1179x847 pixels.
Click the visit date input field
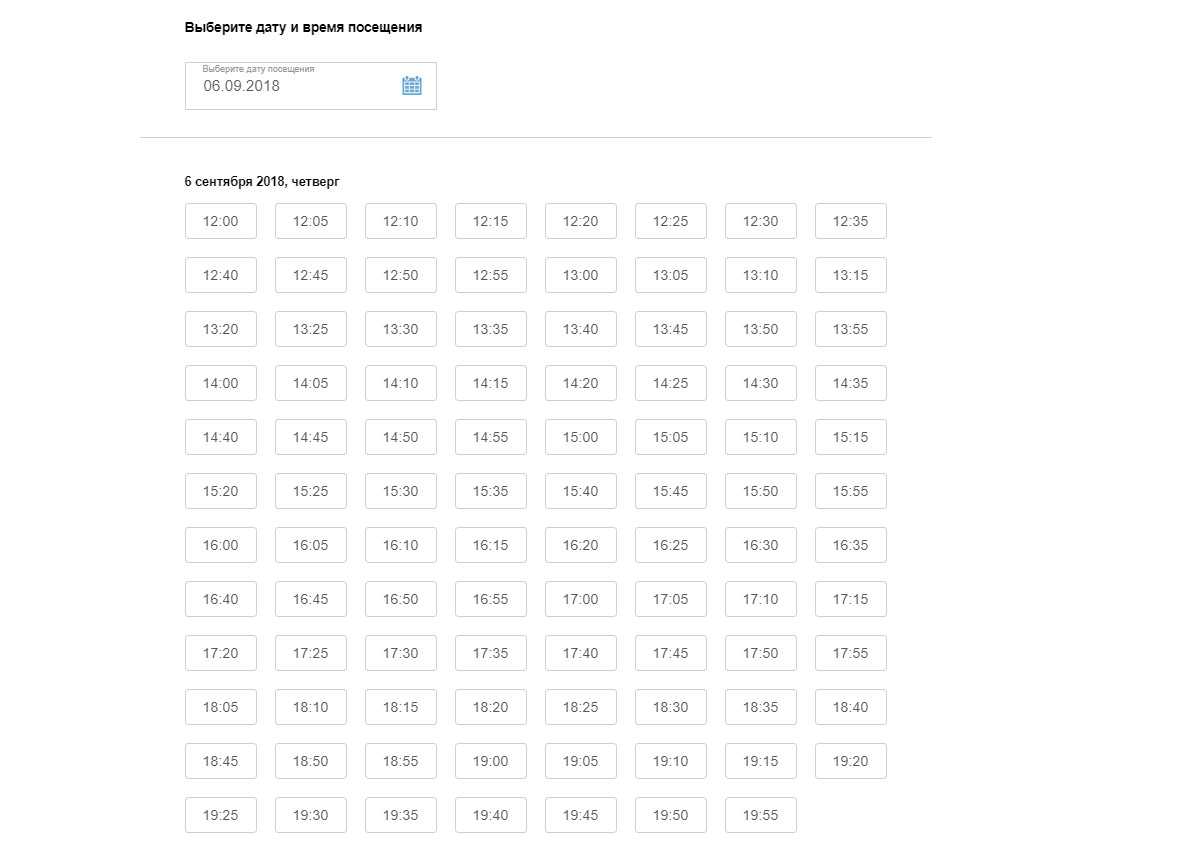click(x=290, y=86)
